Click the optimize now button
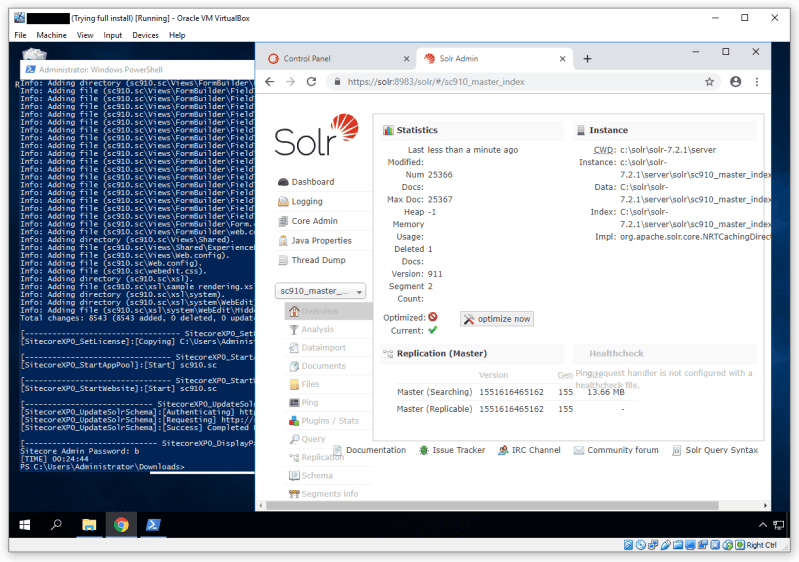Image resolution: width=799 pixels, height=562 pixels. click(x=497, y=319)
